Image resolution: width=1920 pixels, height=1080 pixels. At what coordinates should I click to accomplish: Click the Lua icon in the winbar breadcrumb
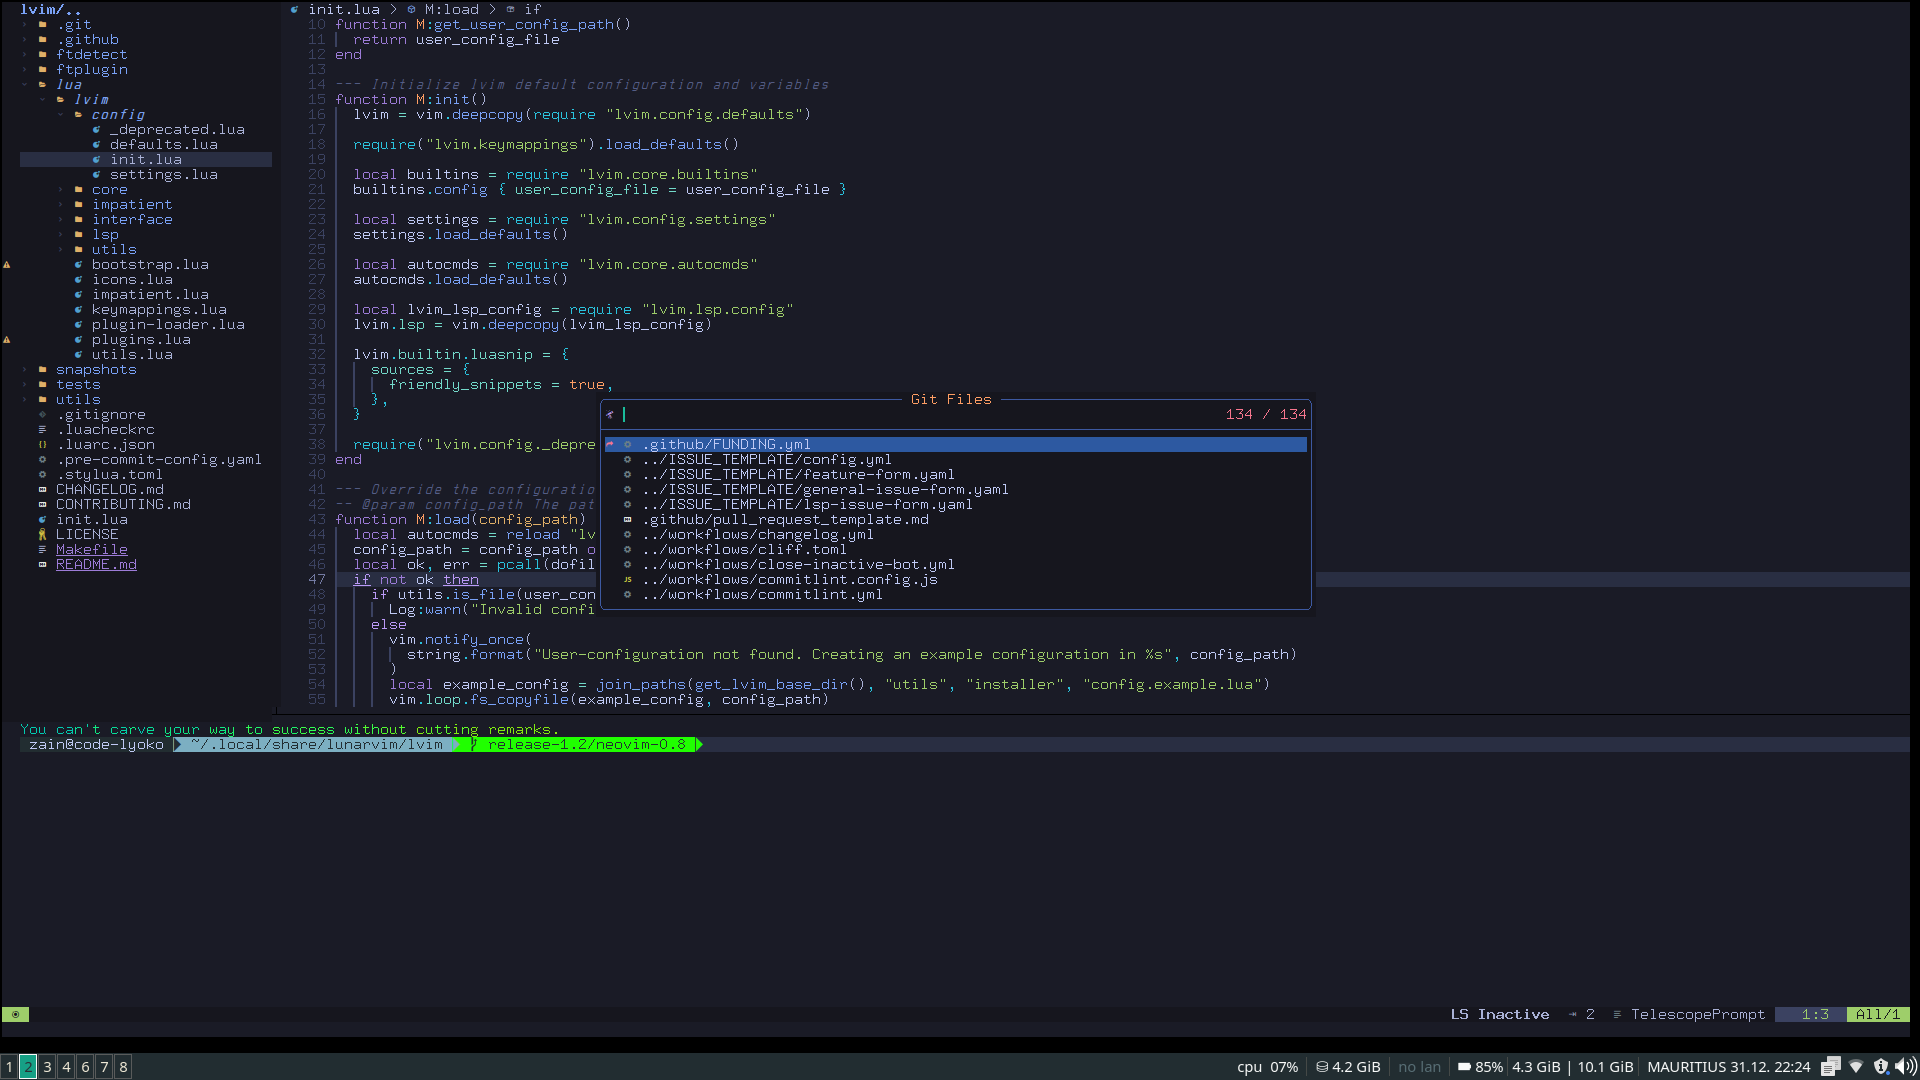pos(294,10)
